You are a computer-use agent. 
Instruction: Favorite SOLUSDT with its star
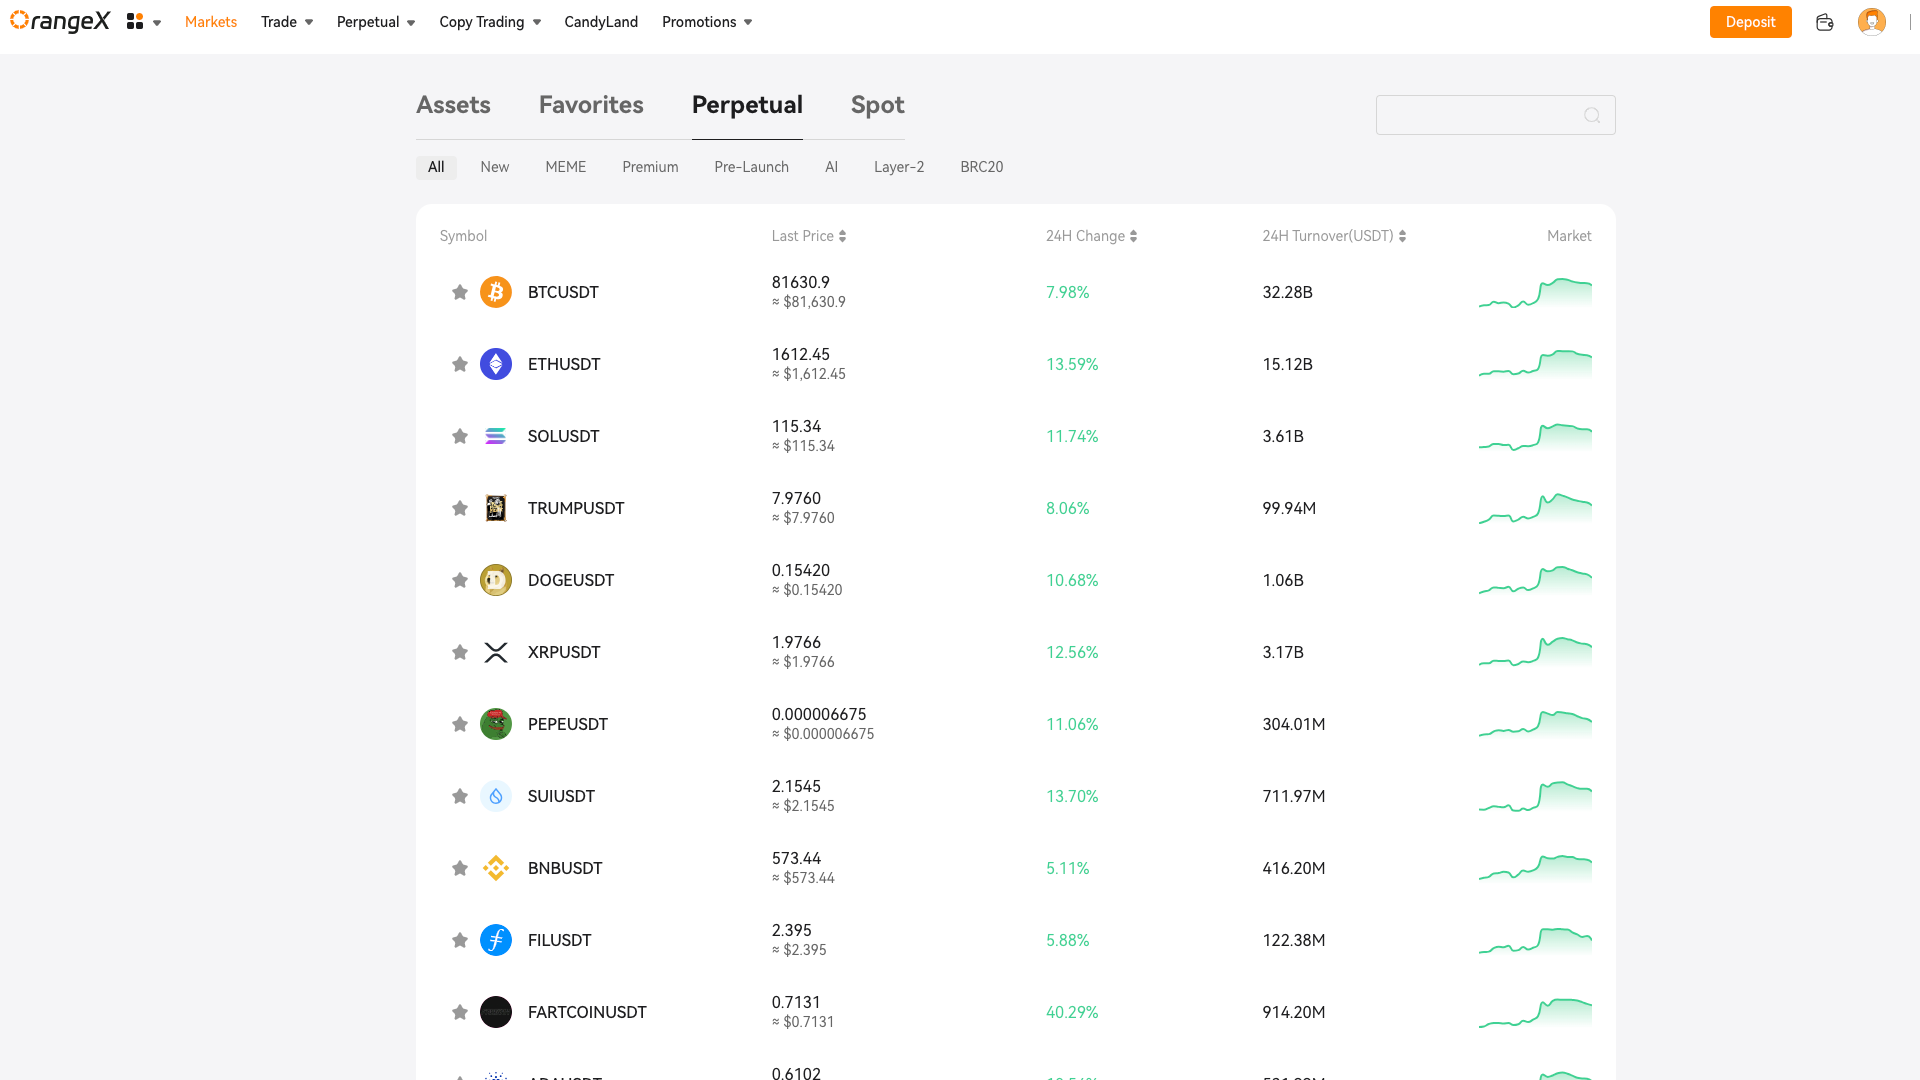tap(460, 436)
